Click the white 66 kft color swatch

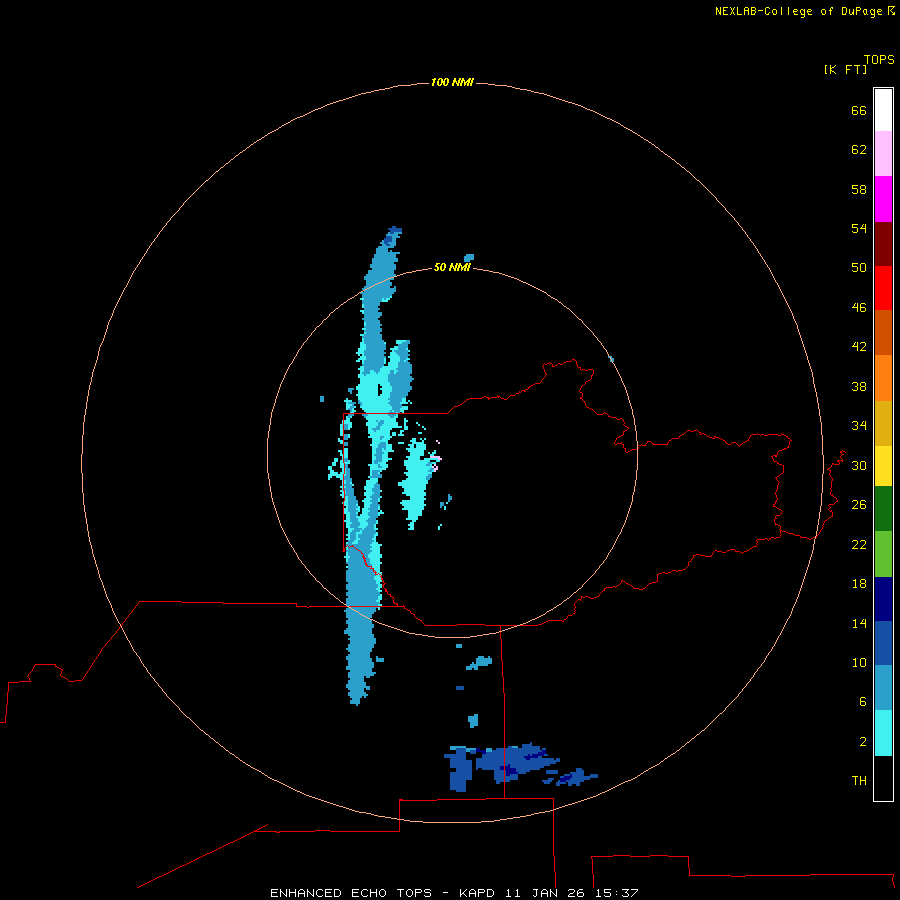tap(883, 110)
